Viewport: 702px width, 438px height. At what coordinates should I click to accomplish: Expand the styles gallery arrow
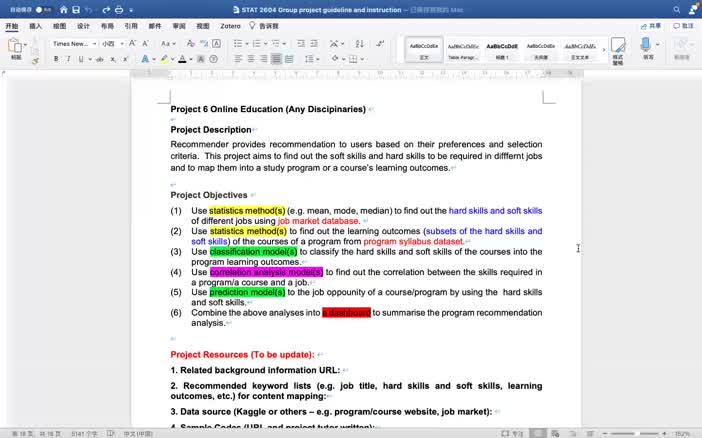pyautogui.click(x=604, y=50)
